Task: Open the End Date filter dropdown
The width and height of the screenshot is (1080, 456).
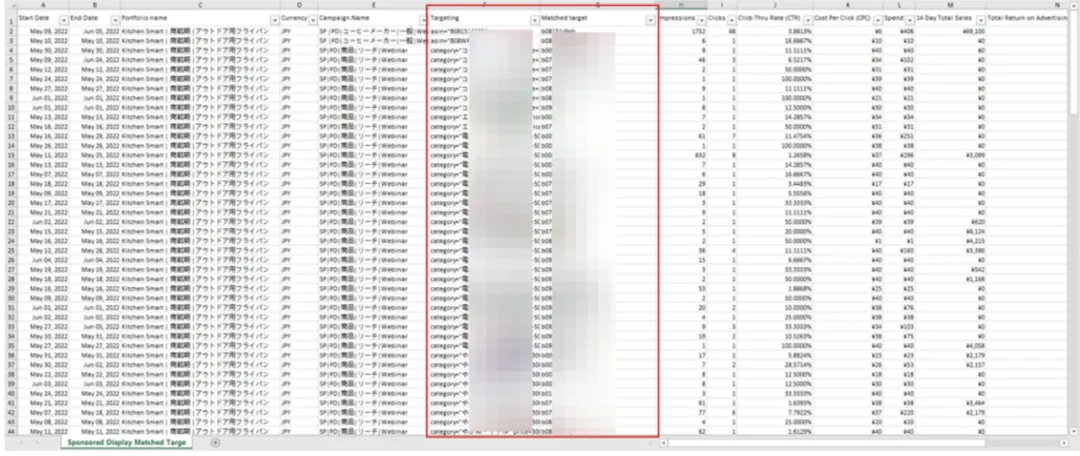Action: pyautogui.click(x=113, y=19)
